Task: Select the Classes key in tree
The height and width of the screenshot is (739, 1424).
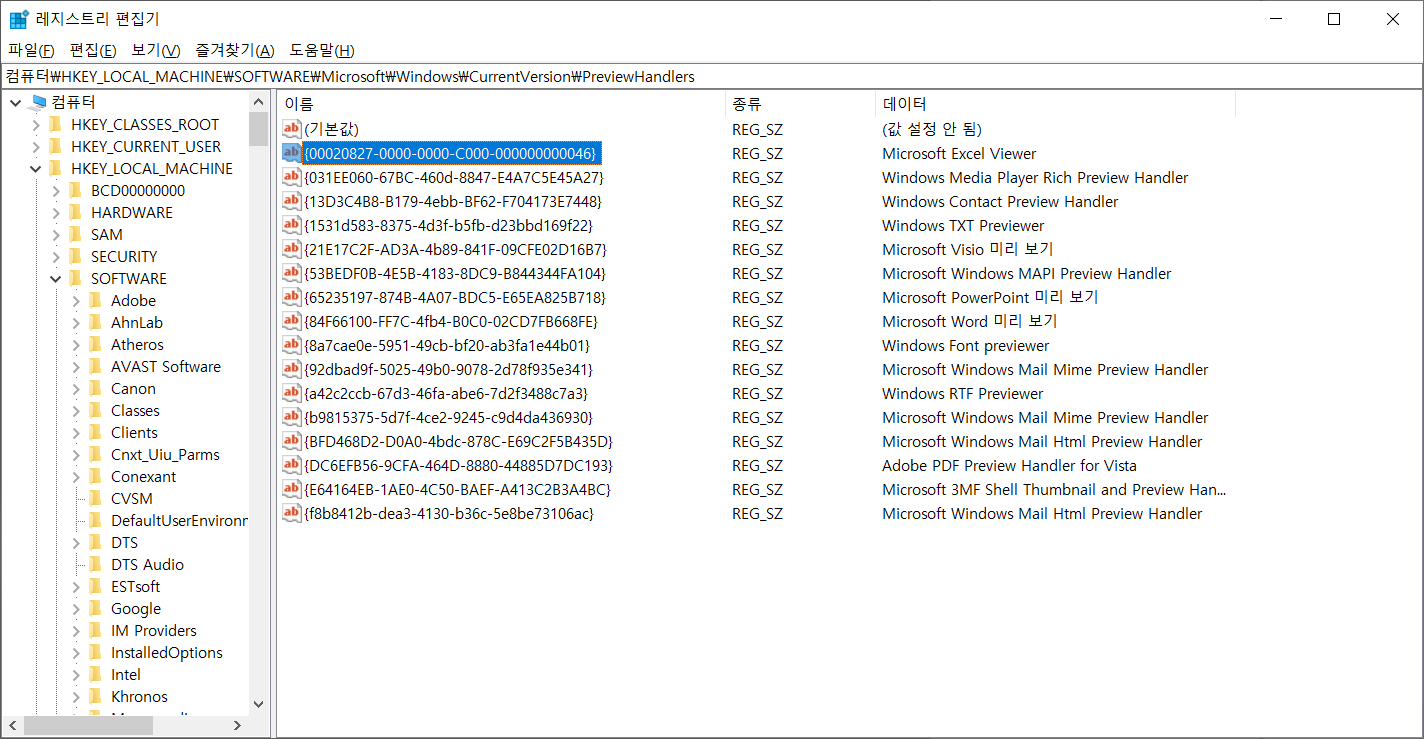Action: click(135, 410)
